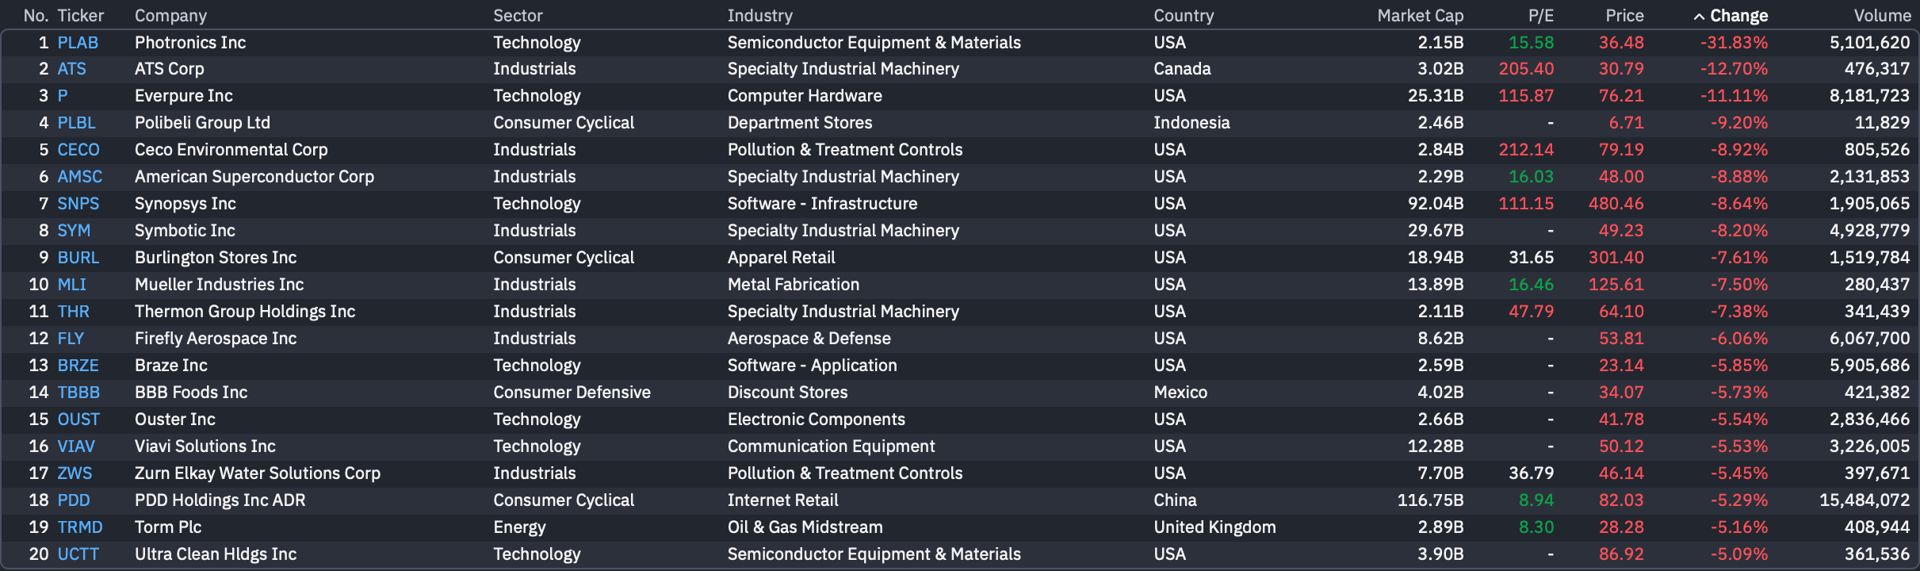Open the BURL ticker link

click(x=78, y=258)
